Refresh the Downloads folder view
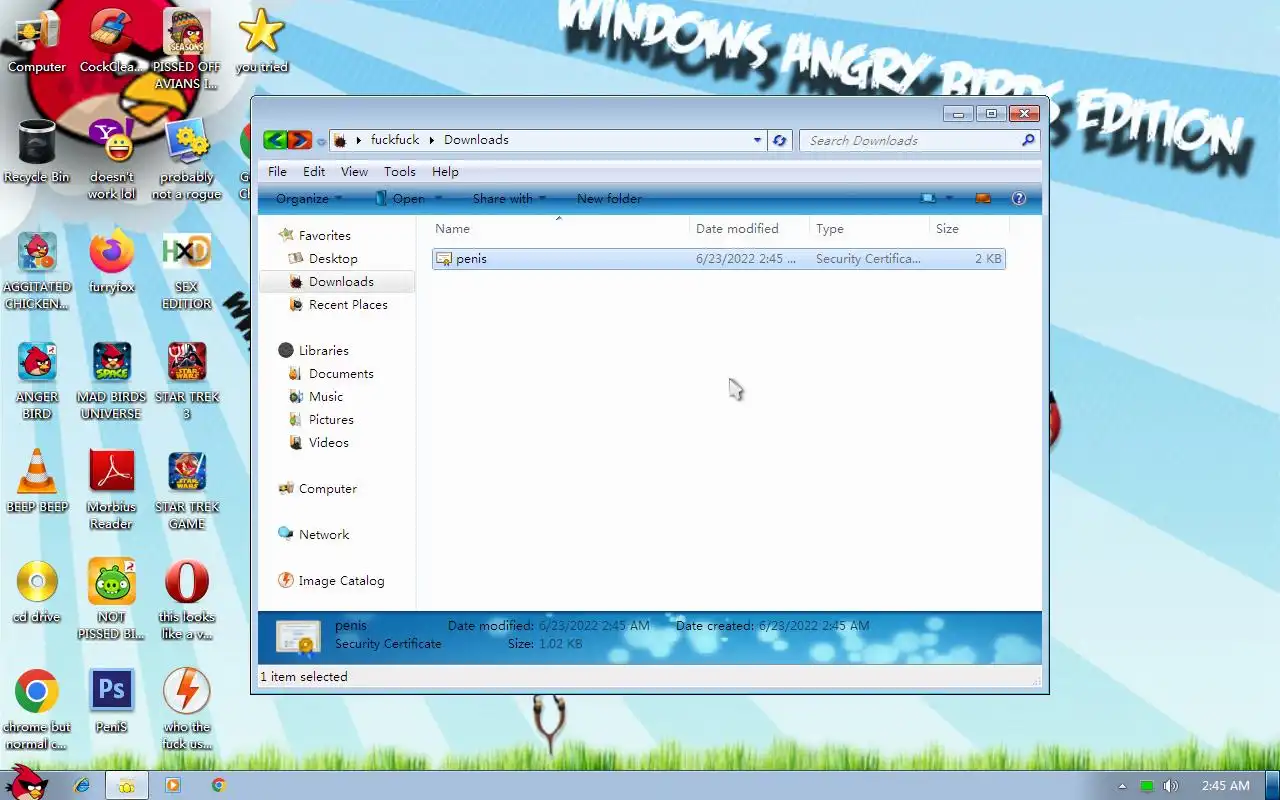The image size is (1280, 800). pos(780,140)
